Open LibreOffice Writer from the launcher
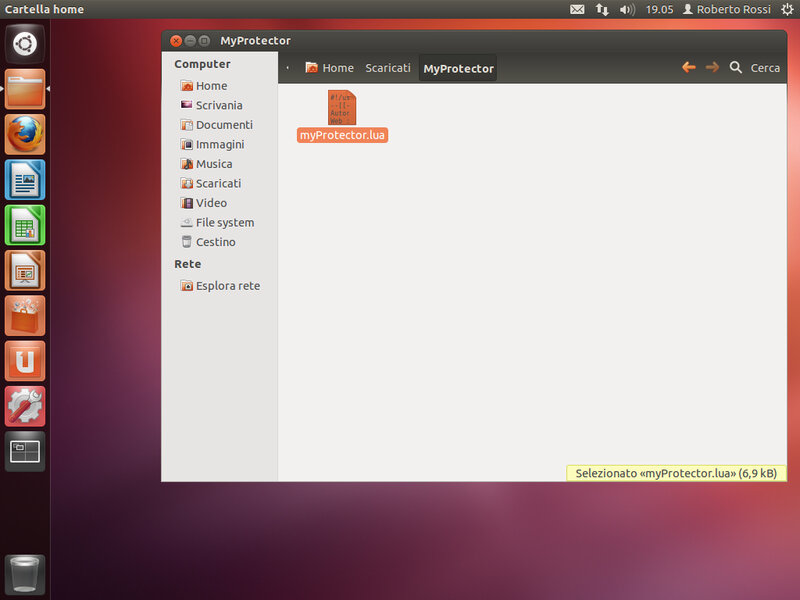The image size is (800, 600). click(x=25, y=180)
